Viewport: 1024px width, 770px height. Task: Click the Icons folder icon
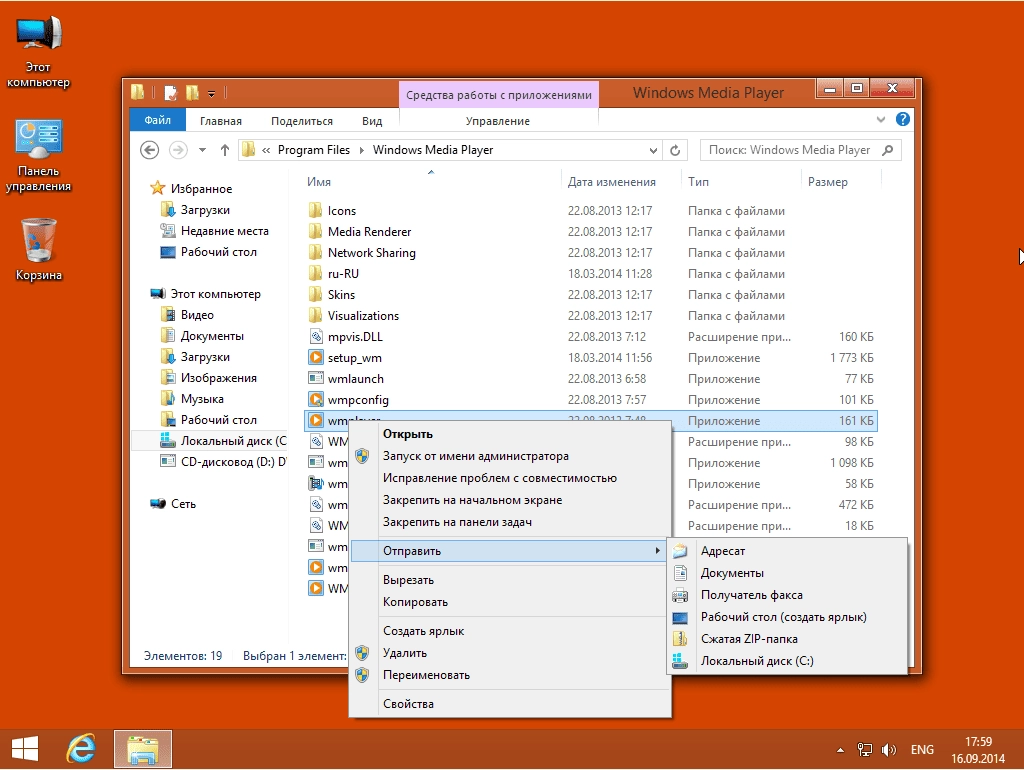[x=316, y=210]
